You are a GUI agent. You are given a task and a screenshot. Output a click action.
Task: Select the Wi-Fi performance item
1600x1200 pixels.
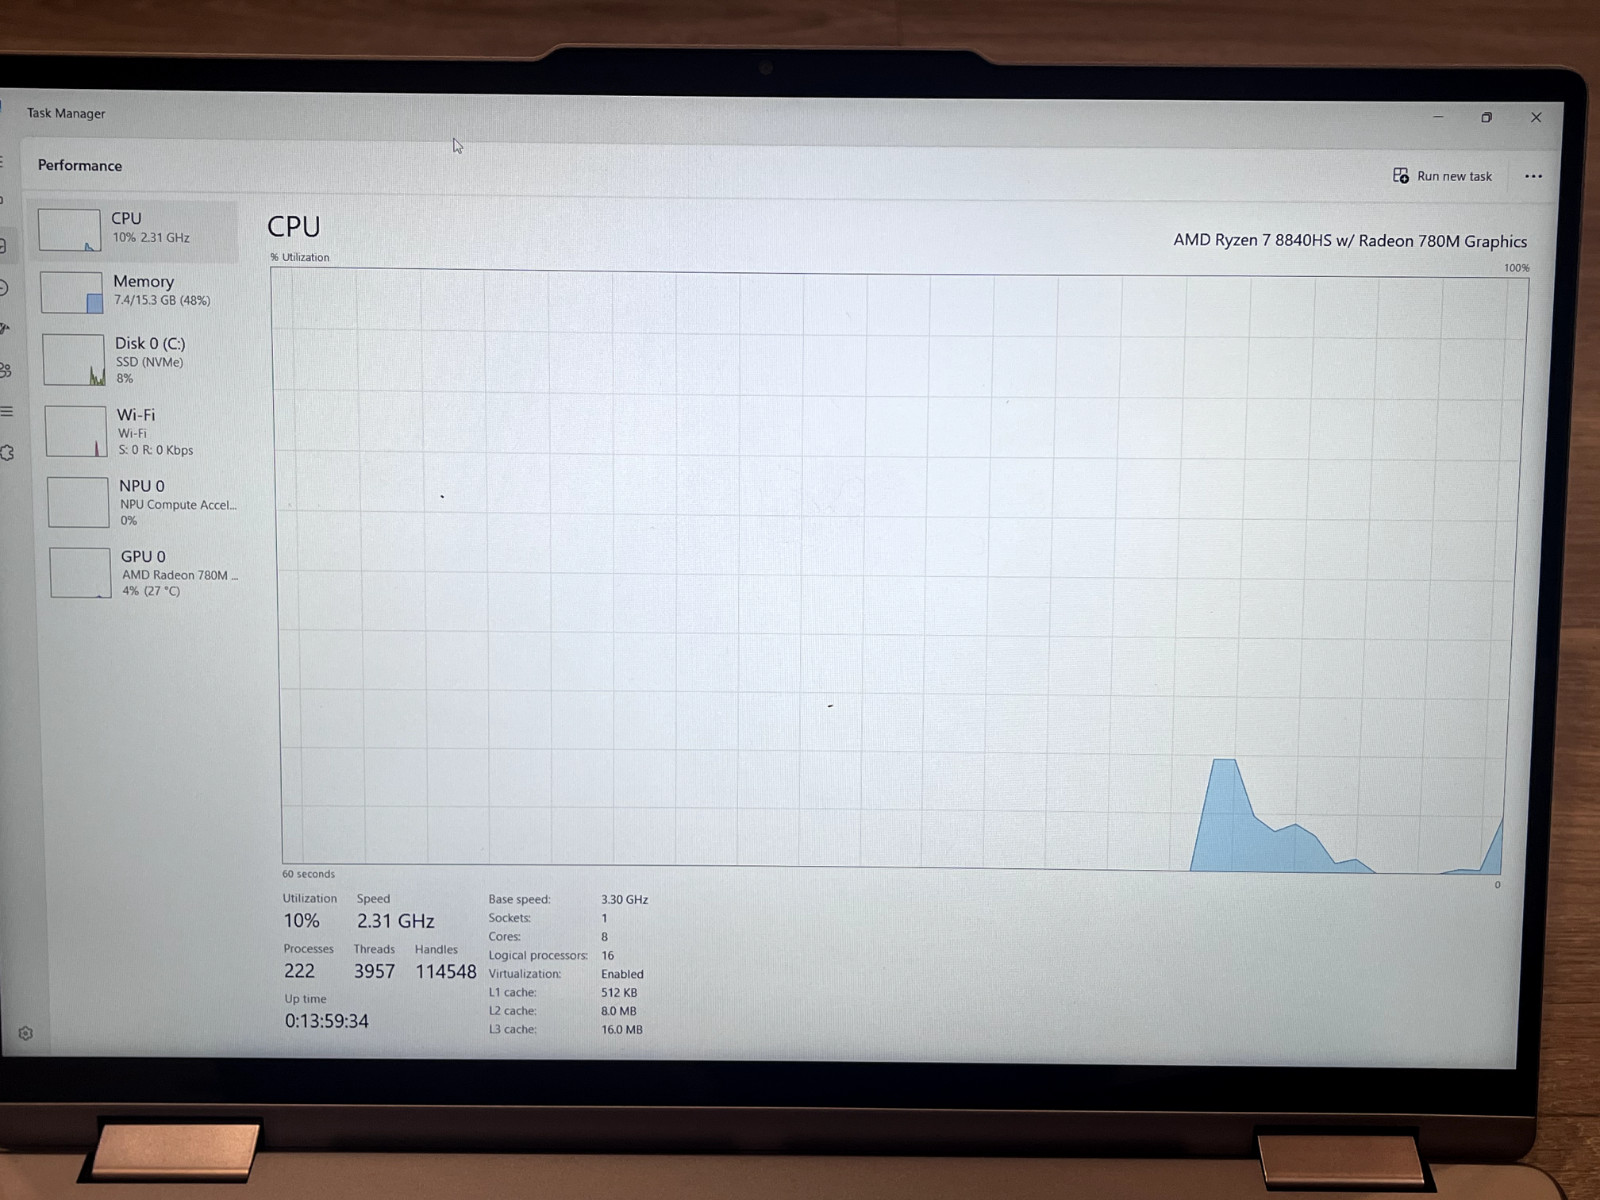pyautogui.click(x=141, y=431)
